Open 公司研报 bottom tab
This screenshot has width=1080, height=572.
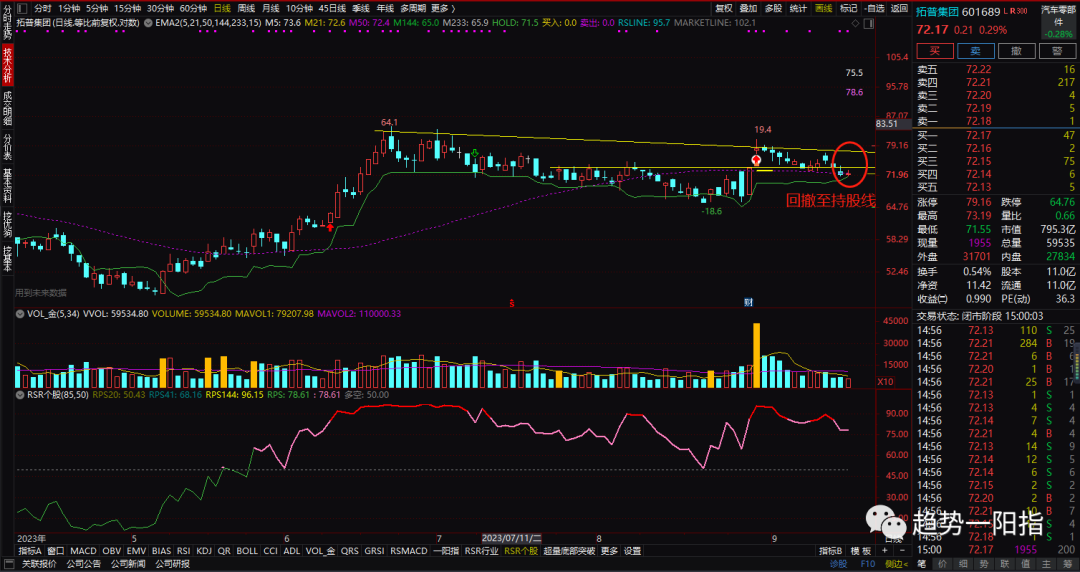click(172, 564)
